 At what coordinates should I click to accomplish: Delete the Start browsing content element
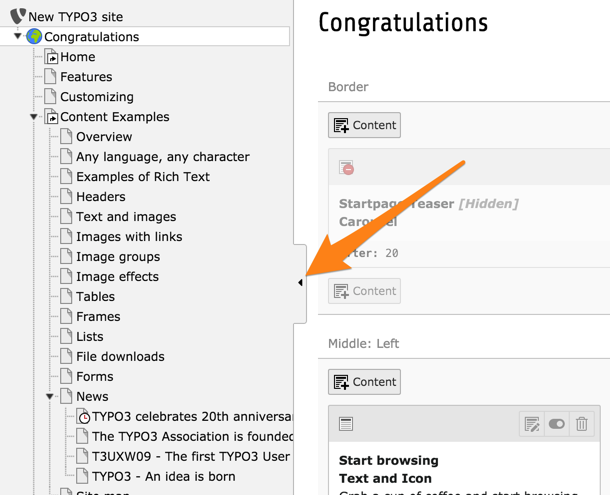tap(582, 424)
